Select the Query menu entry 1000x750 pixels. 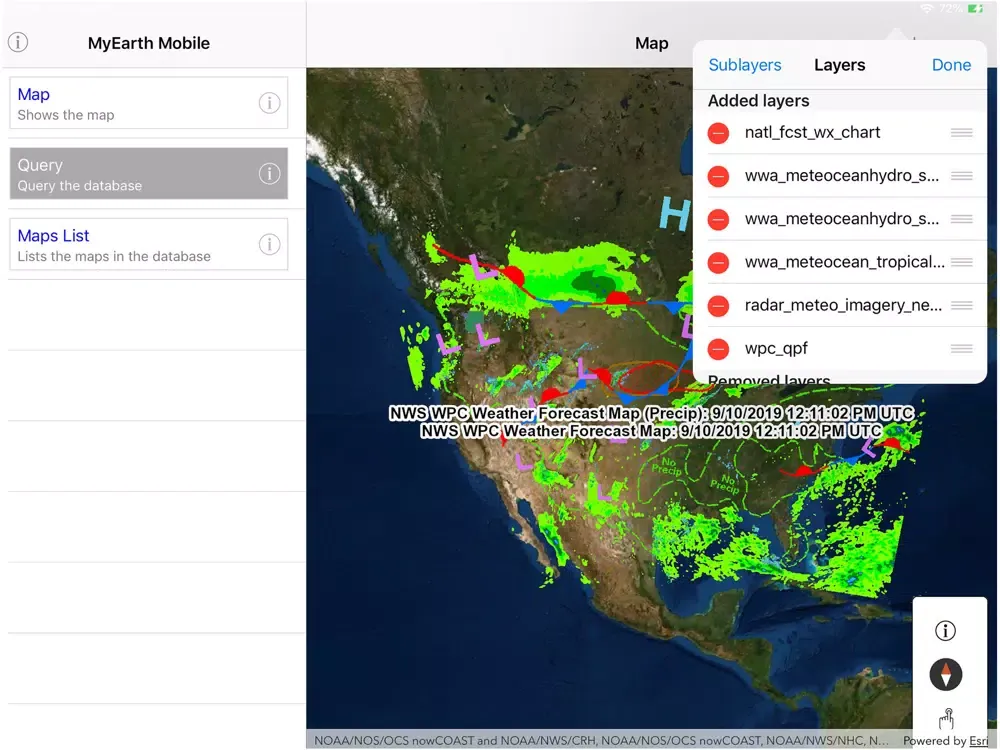click(x=149, y=173)
